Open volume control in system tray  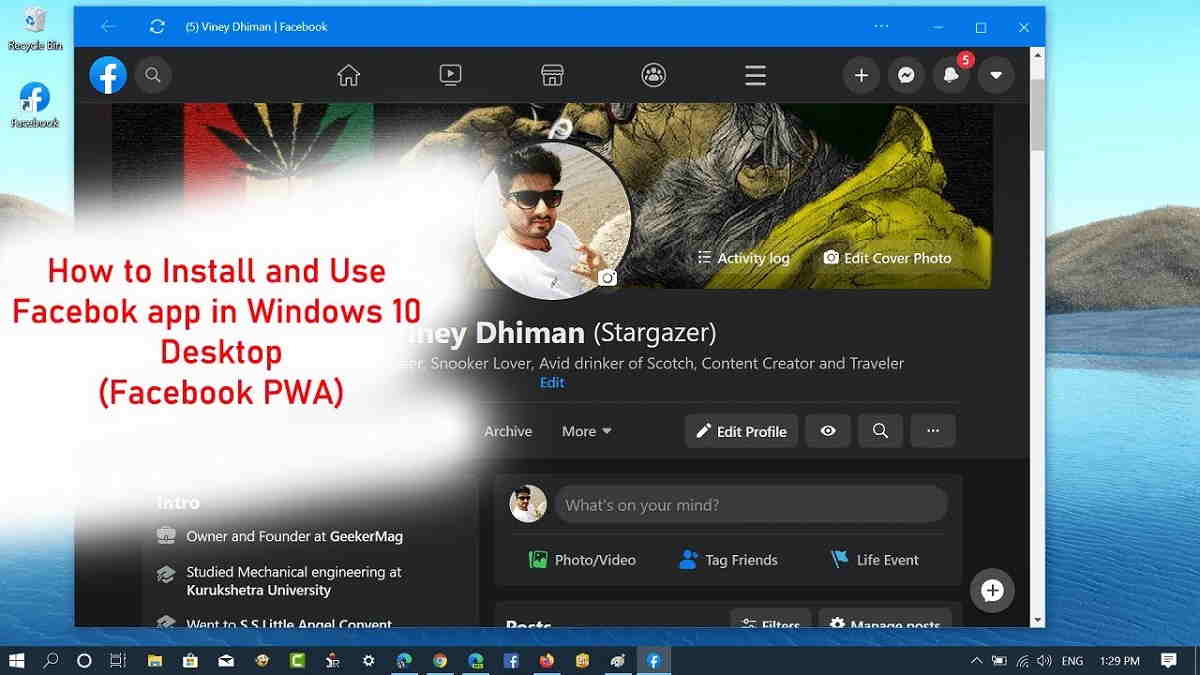(1045, 660)
